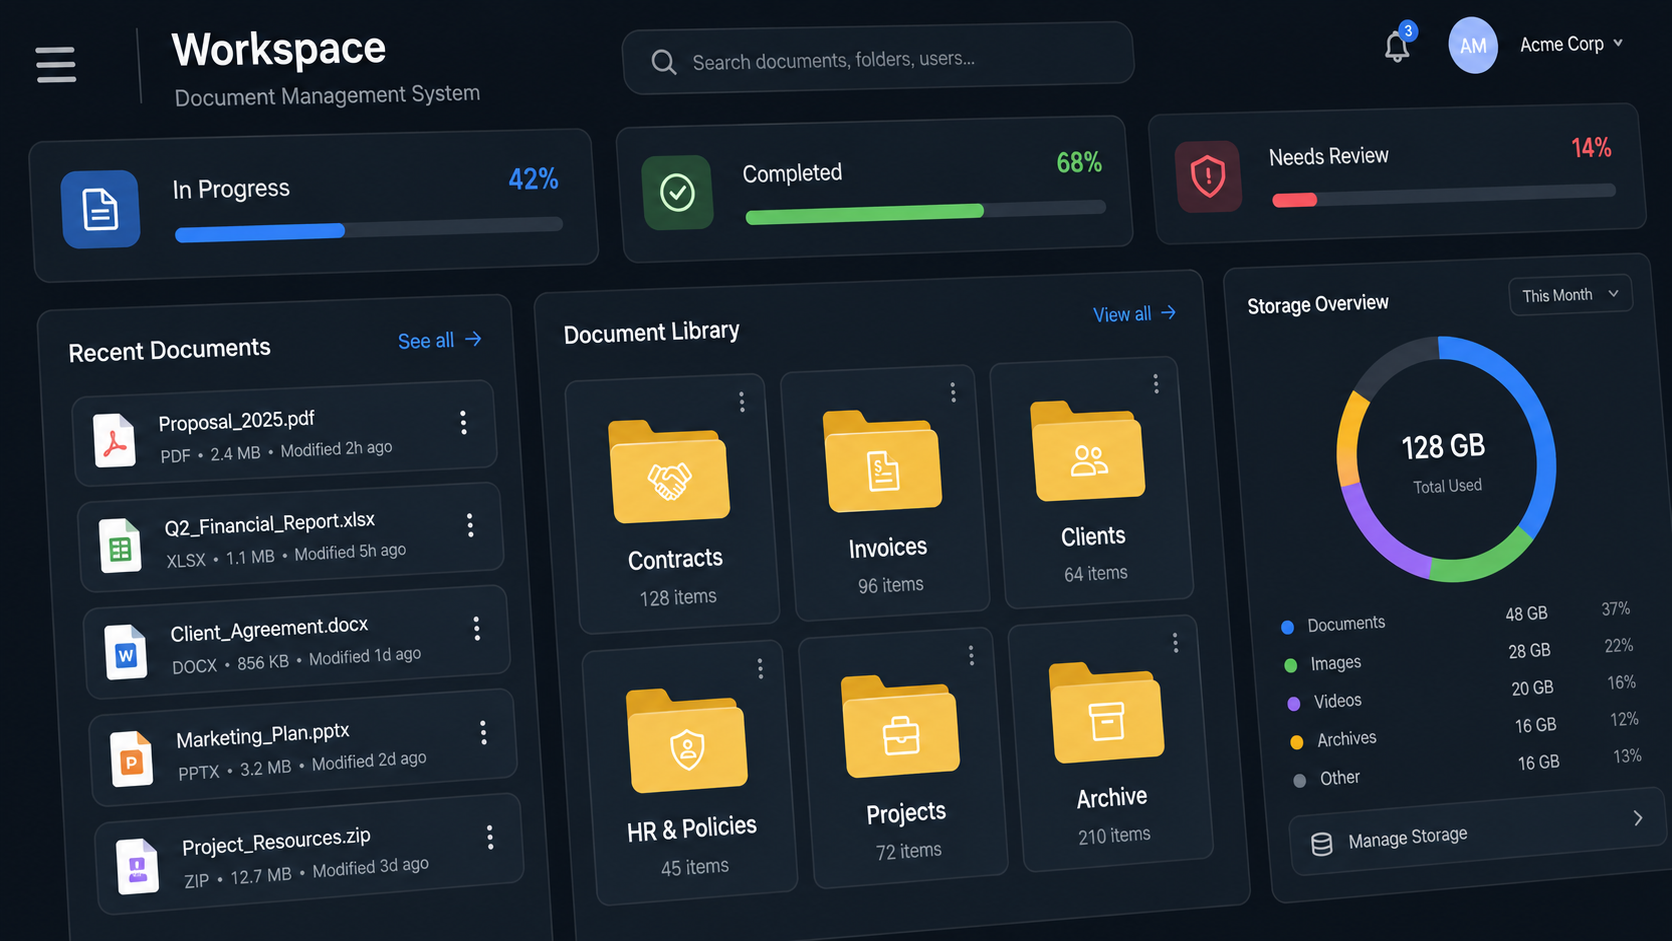This screenshot has height=941, width=1672.
Task: Open options for Marketing_Plan.pptx
Action: tap(483, 732)
